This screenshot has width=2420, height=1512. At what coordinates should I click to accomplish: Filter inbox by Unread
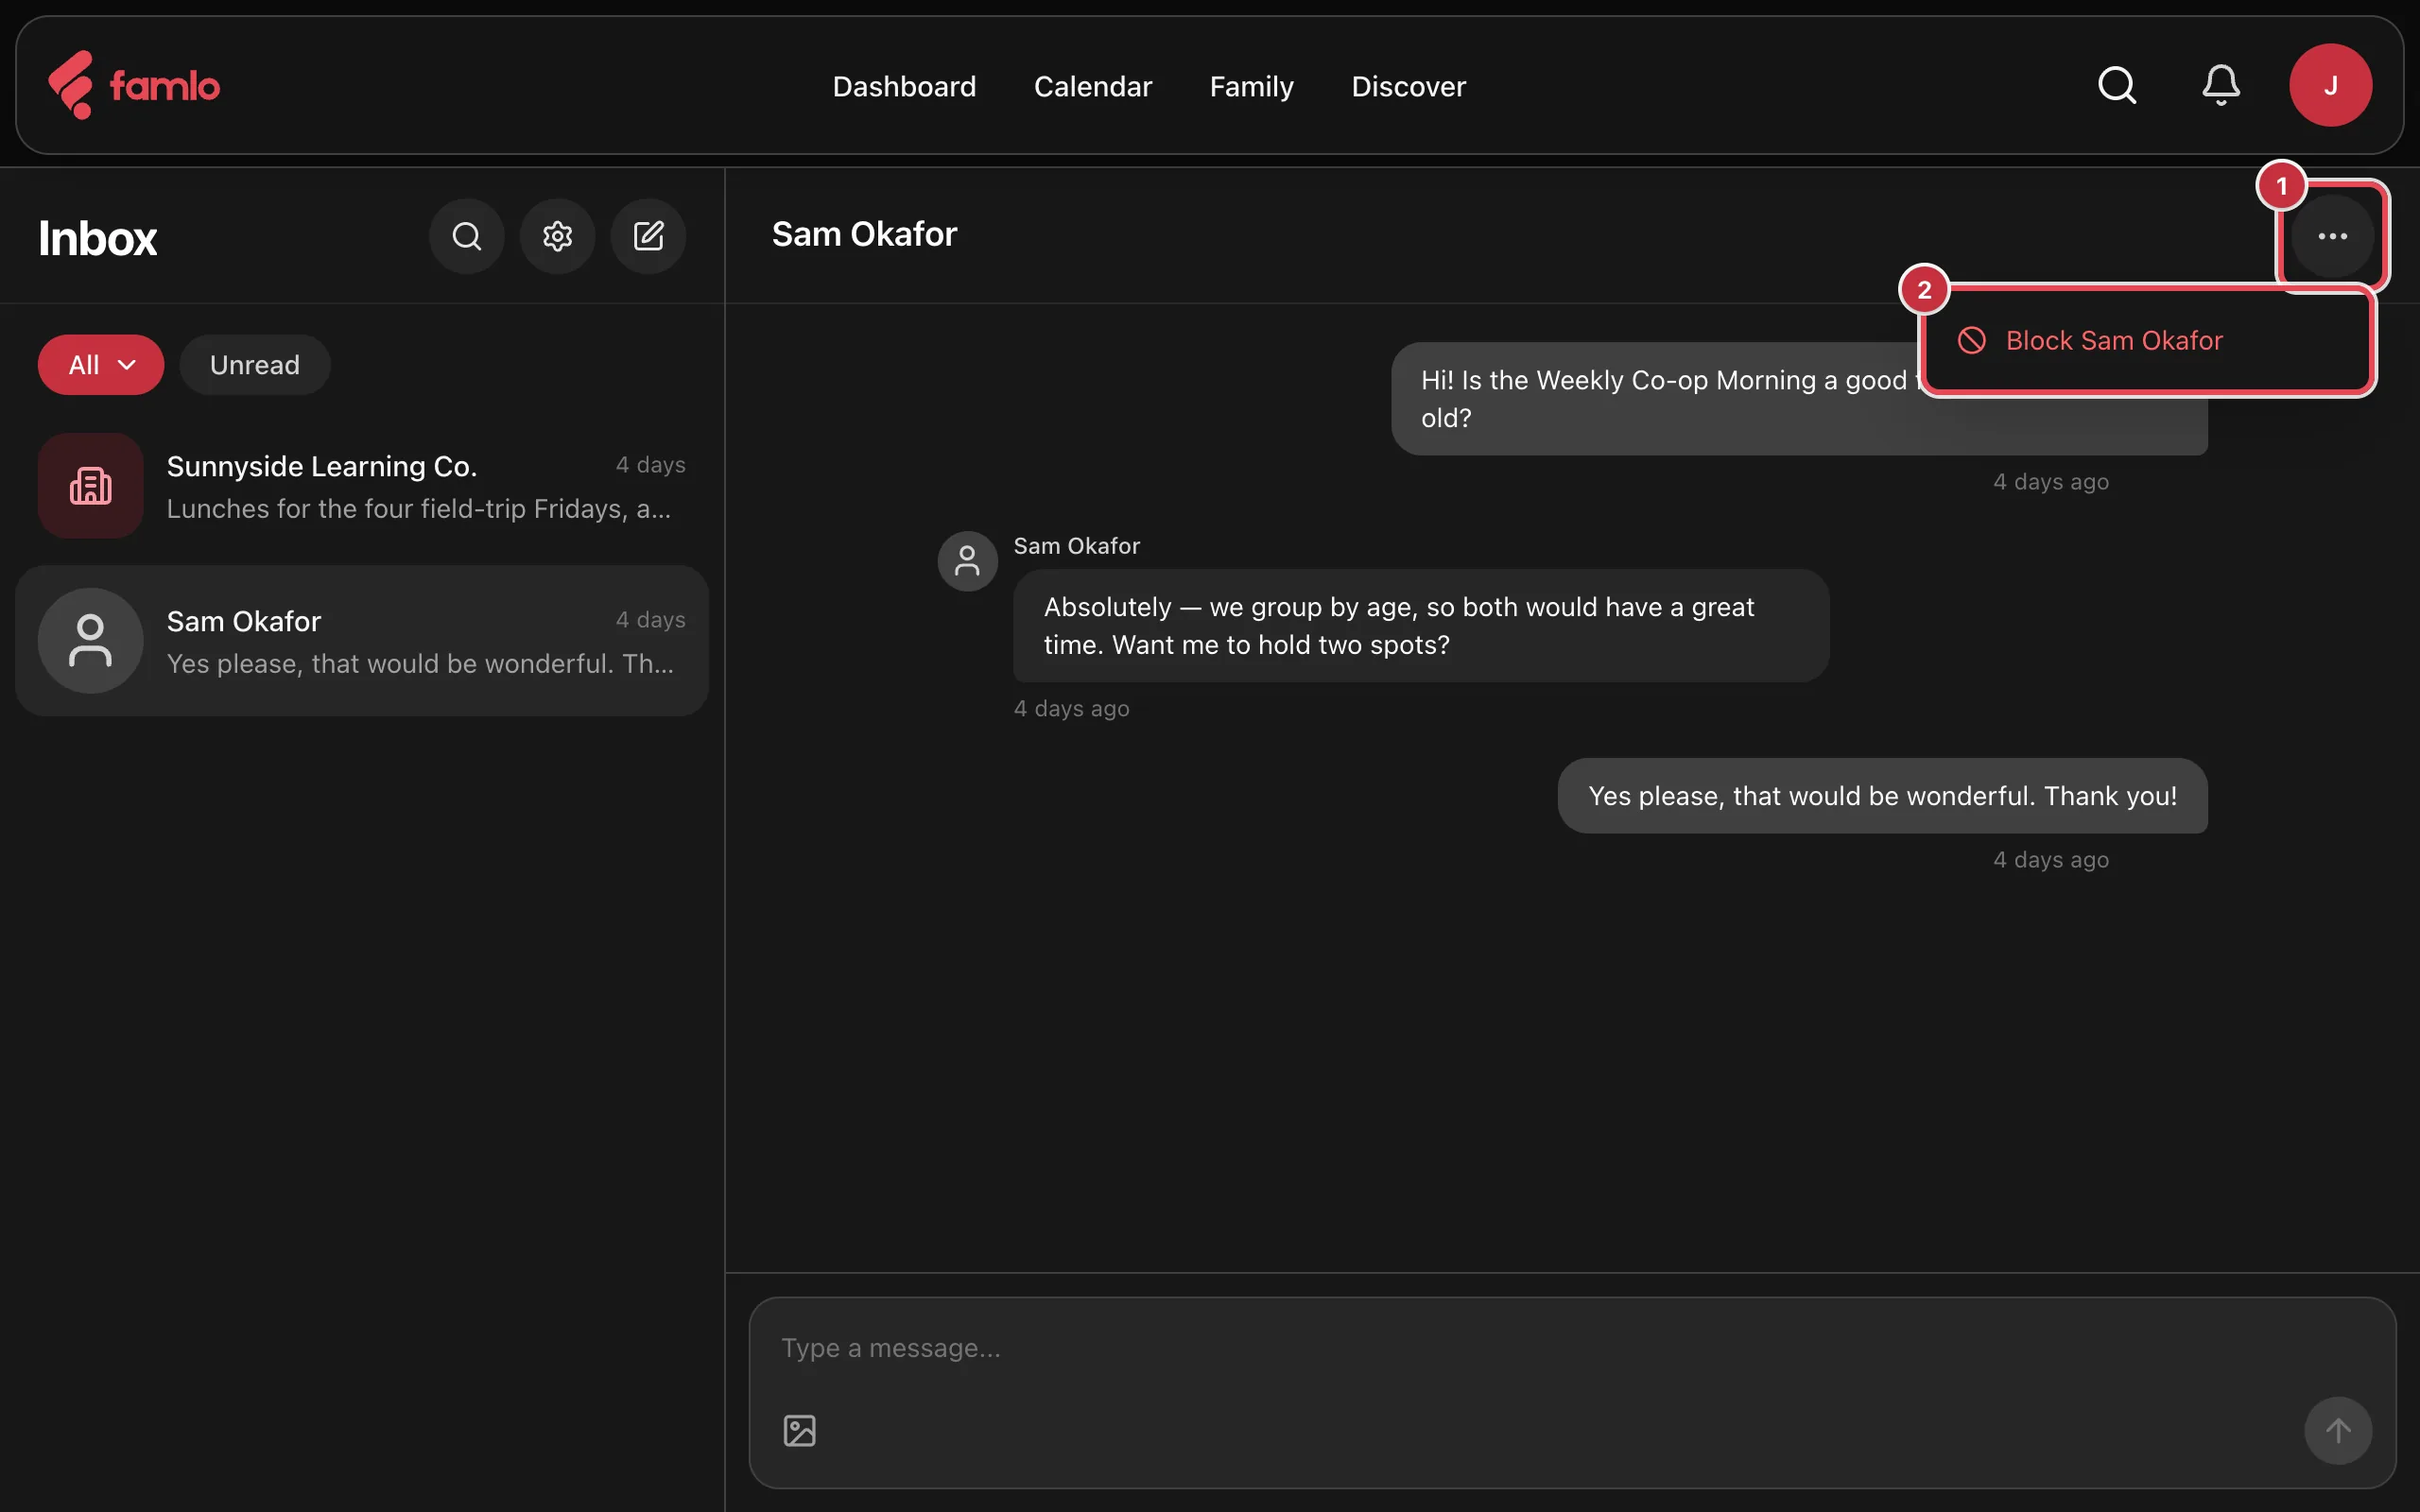[x=255, y=365]
